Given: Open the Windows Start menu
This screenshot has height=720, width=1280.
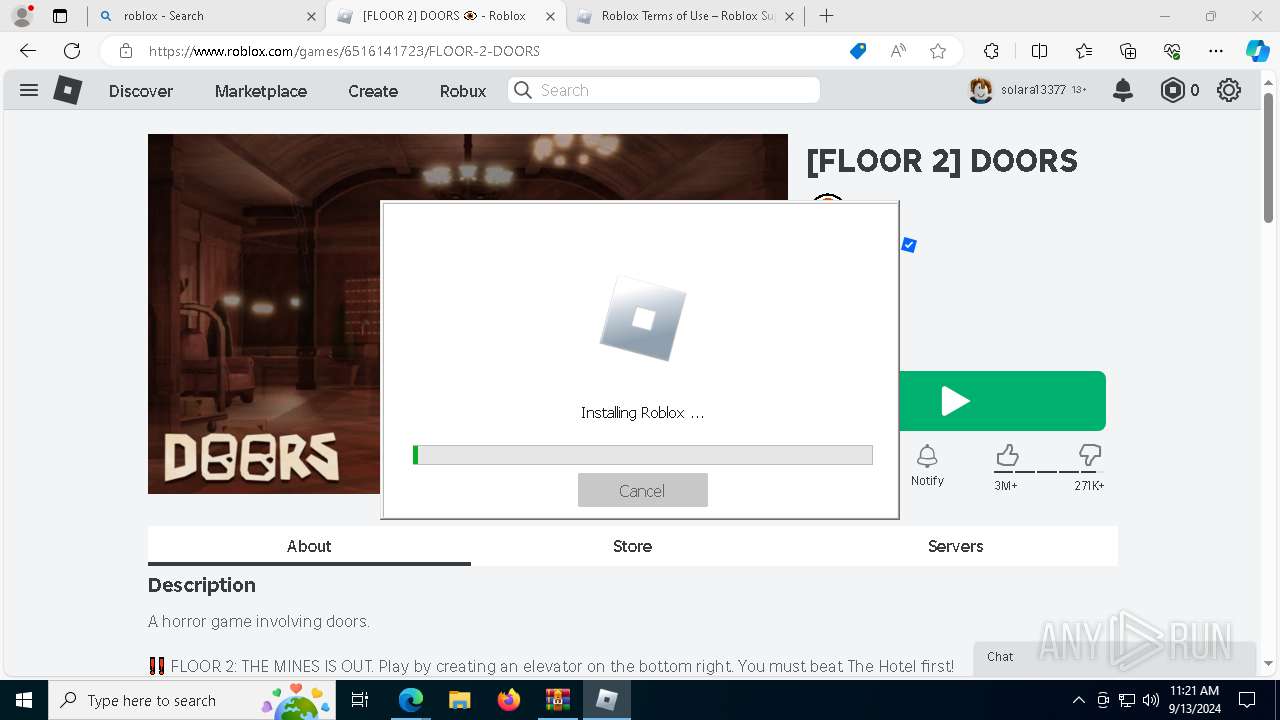Looking at the screenshot, I should [x=23, y=700].
